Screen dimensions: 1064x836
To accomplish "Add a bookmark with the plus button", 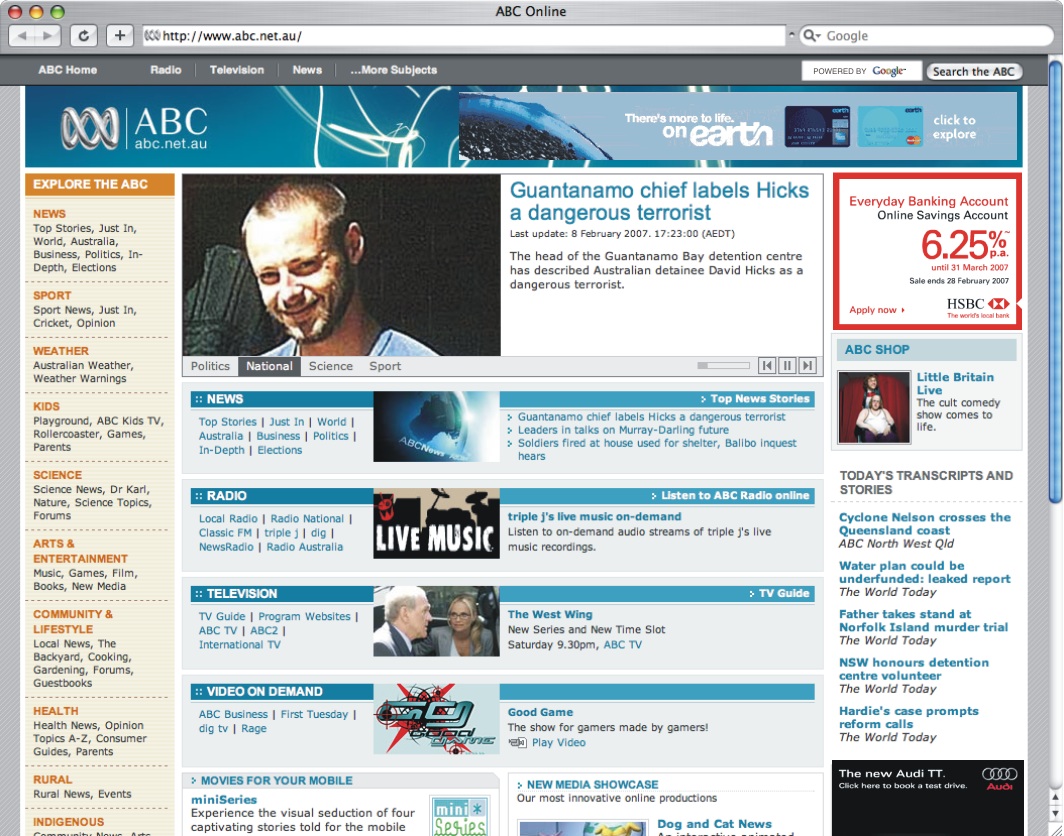I will click(119, 35).
